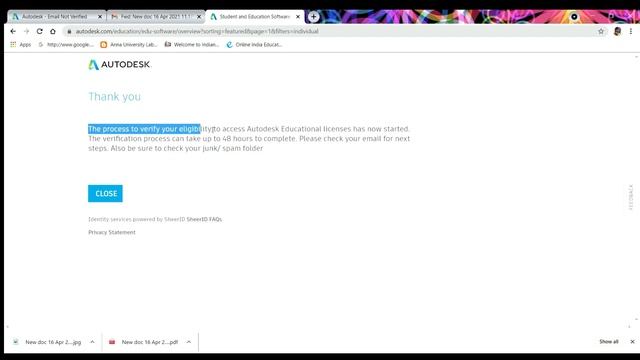640x360 pixels.
Task: Open Online India Educat bookmark
Action: click(254, 44)
